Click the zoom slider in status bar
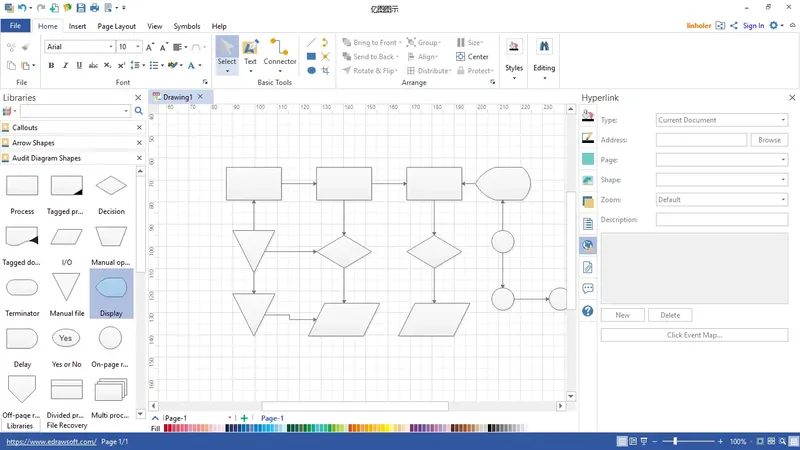The image size is (800, 450). pyautogui.click(x=675, y=441)
